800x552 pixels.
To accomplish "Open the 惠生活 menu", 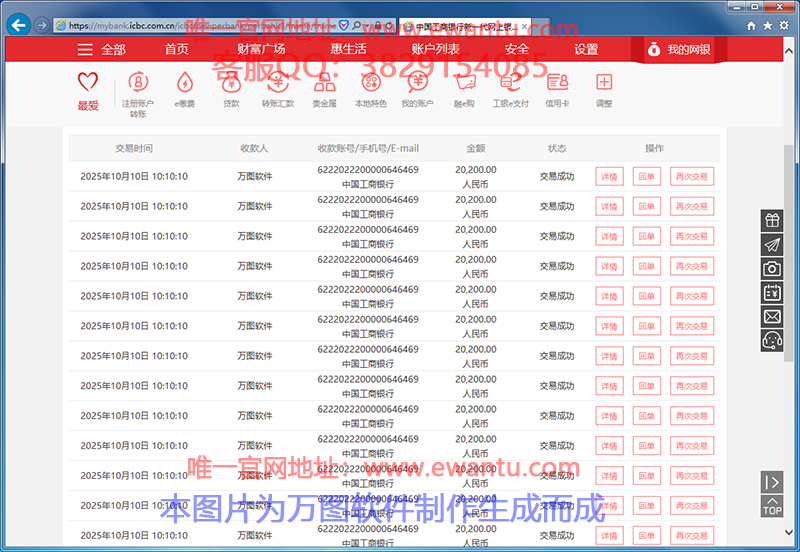I will tap(348, 49).
